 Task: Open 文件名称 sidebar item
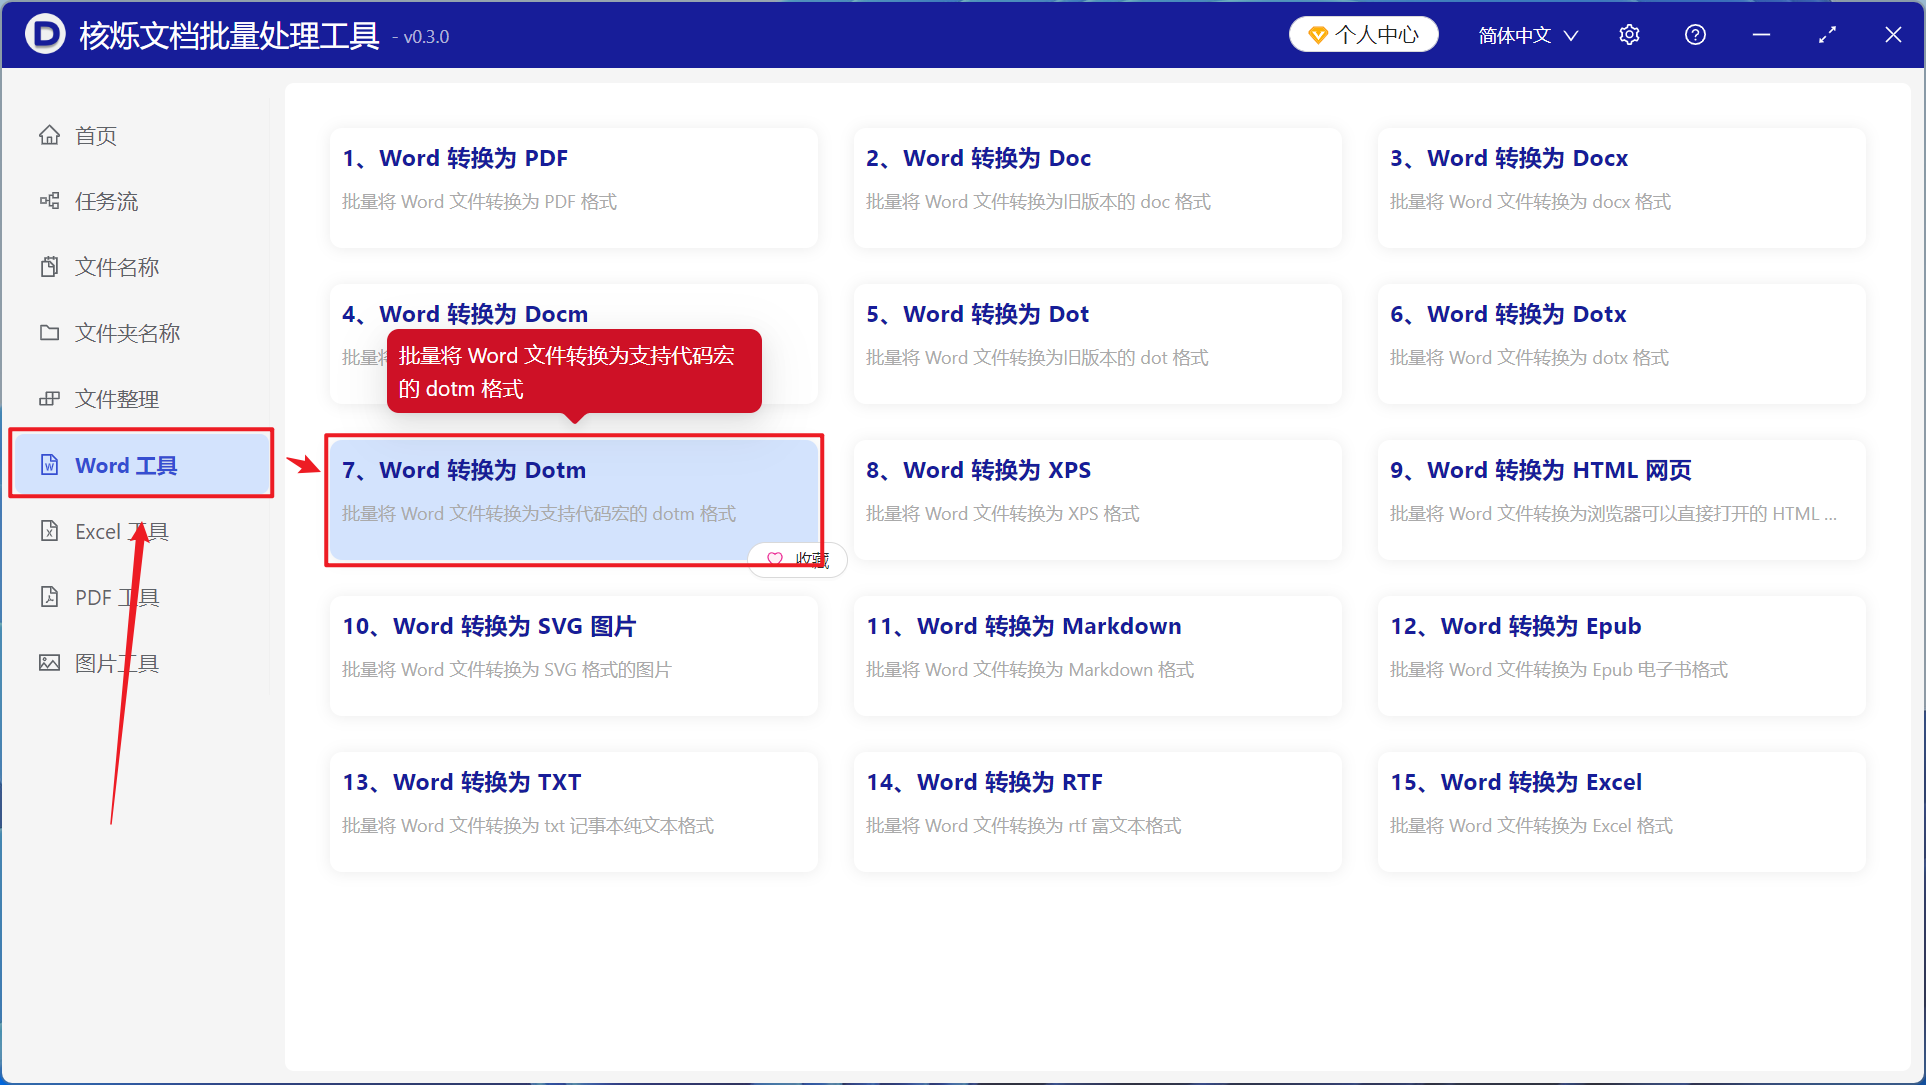pyautogui.click(x=140, y=267)
